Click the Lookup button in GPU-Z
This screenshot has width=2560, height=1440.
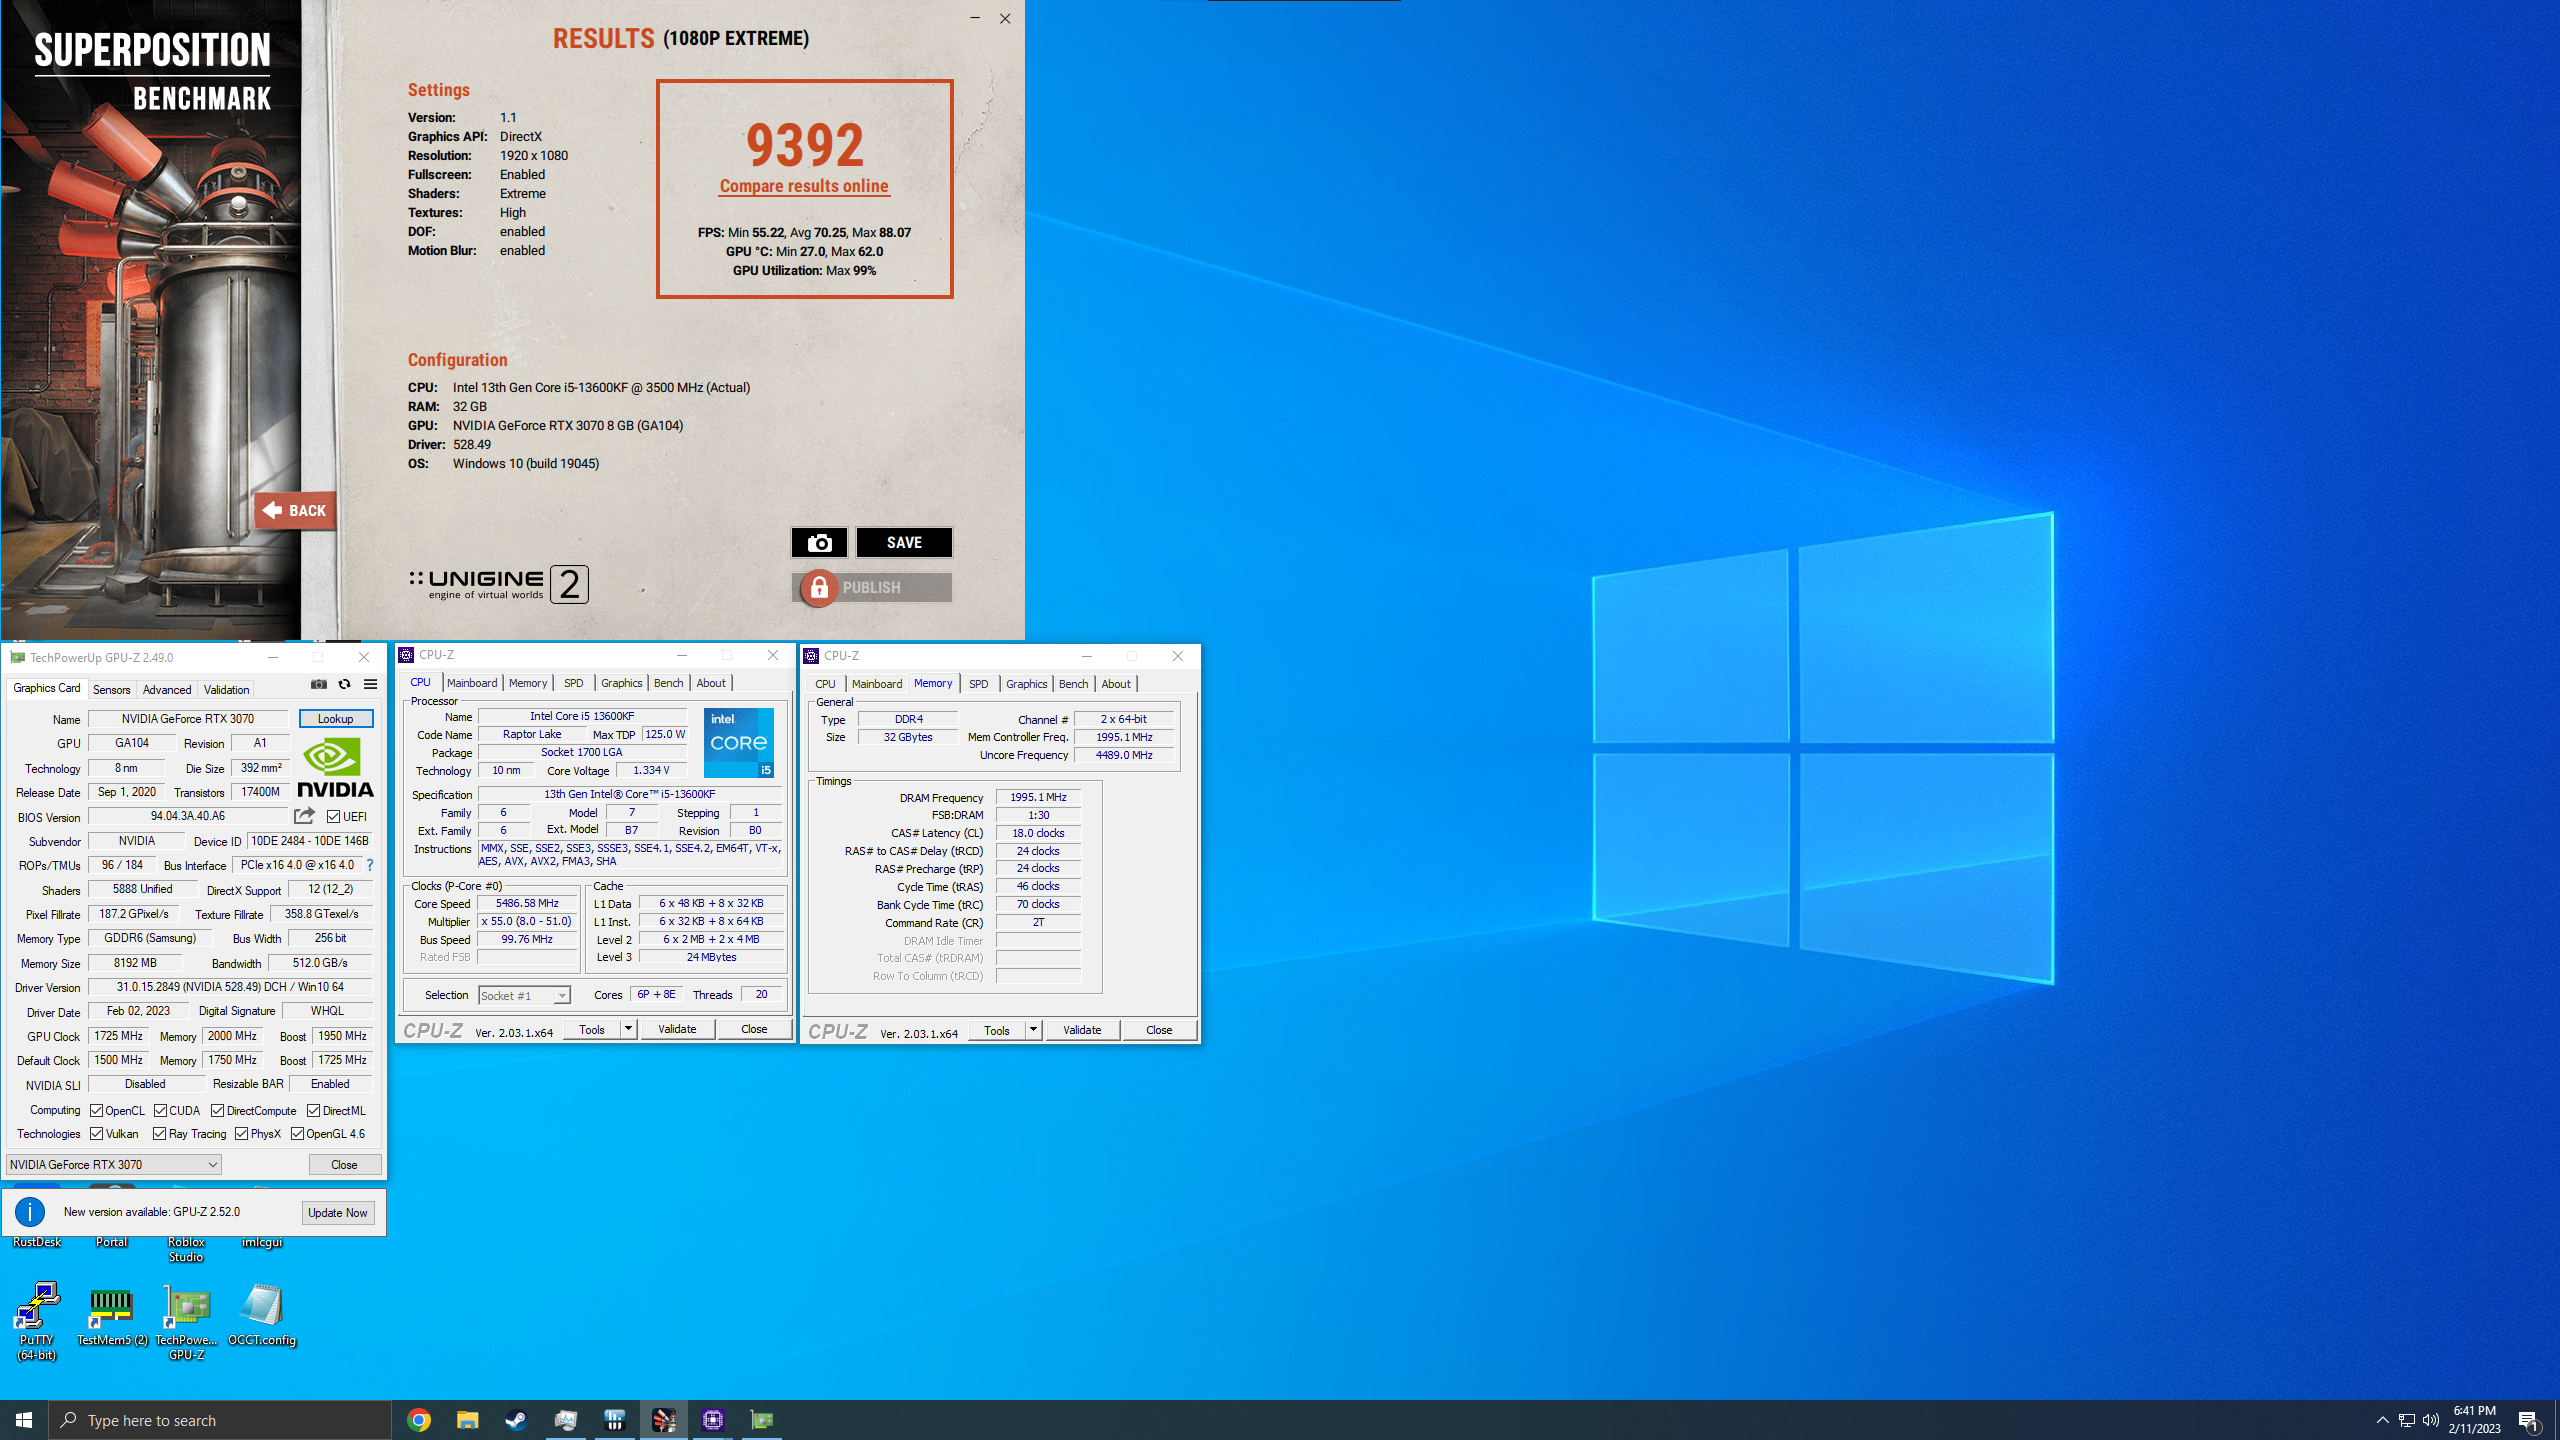[336, 719]
